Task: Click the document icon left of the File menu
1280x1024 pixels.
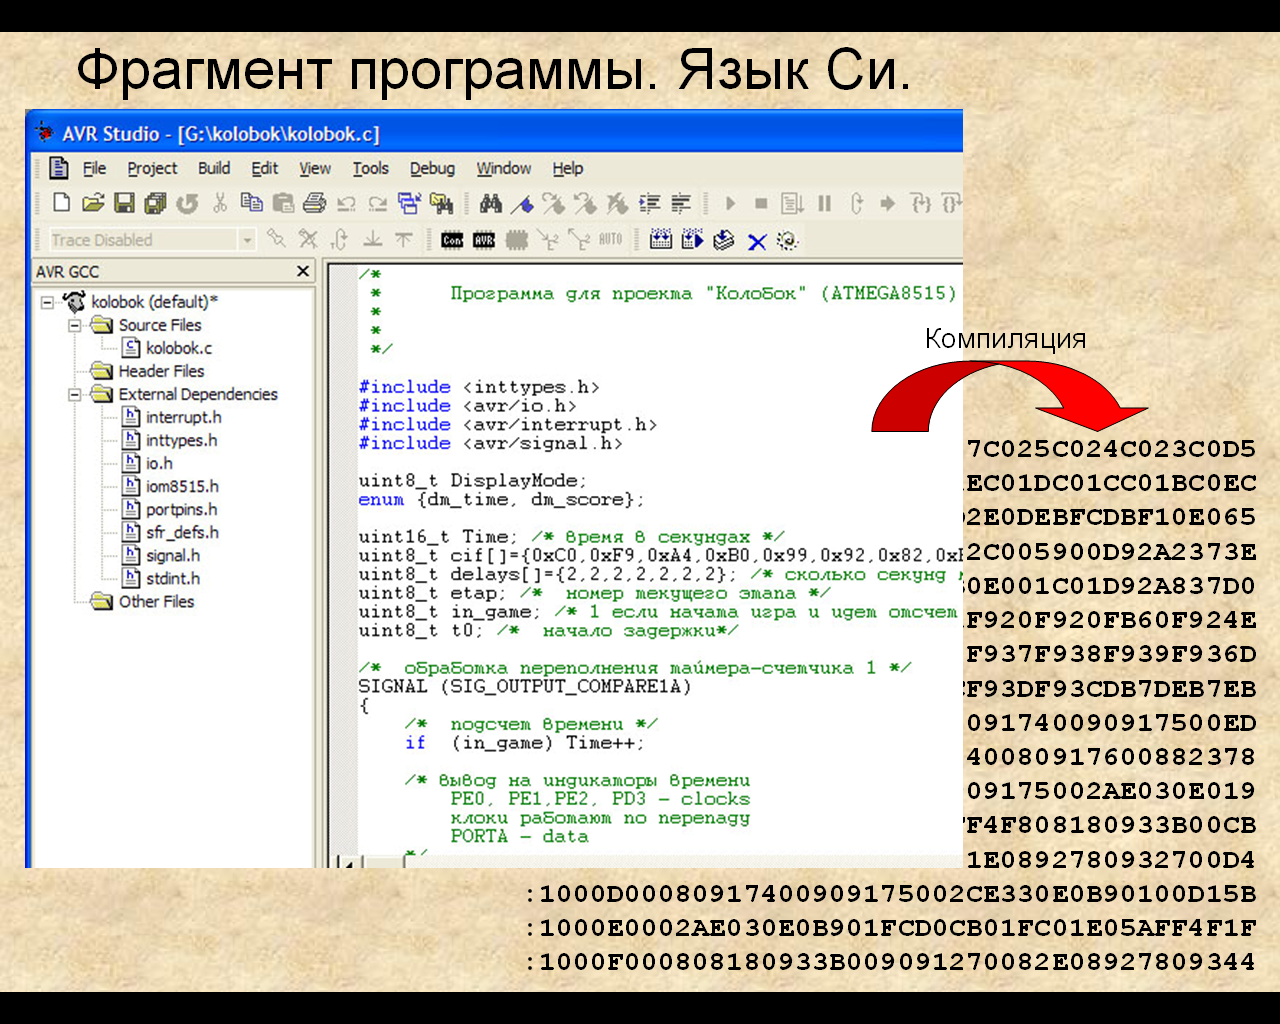Action: pos(59,168)
